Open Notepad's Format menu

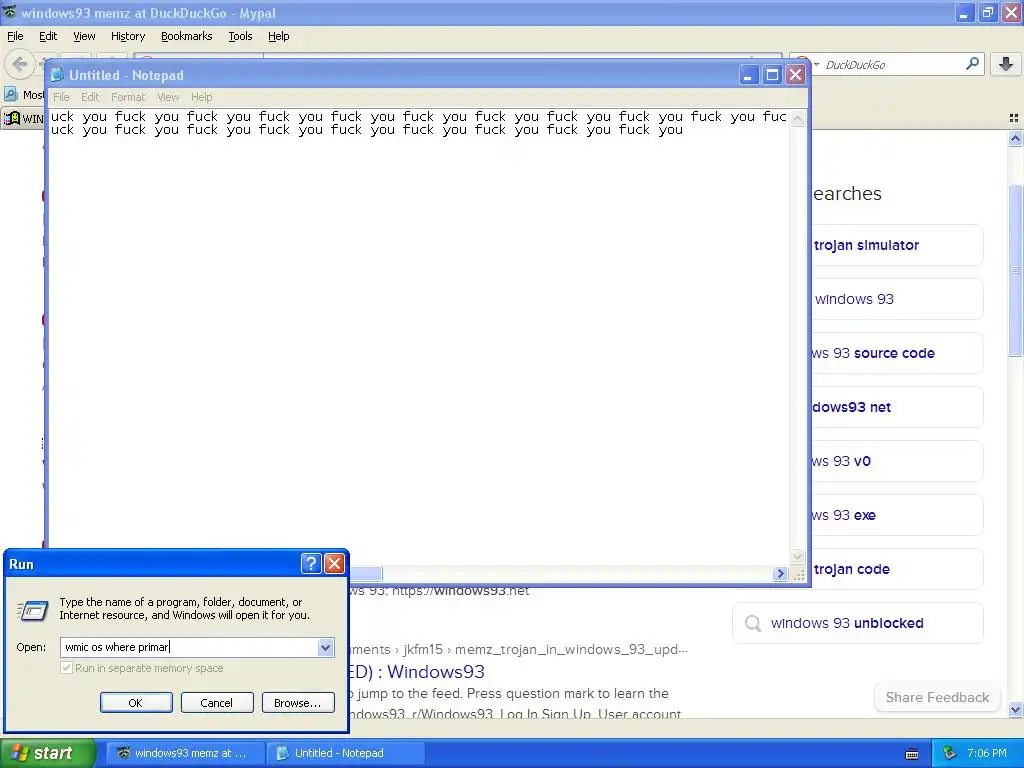point(127,97)
